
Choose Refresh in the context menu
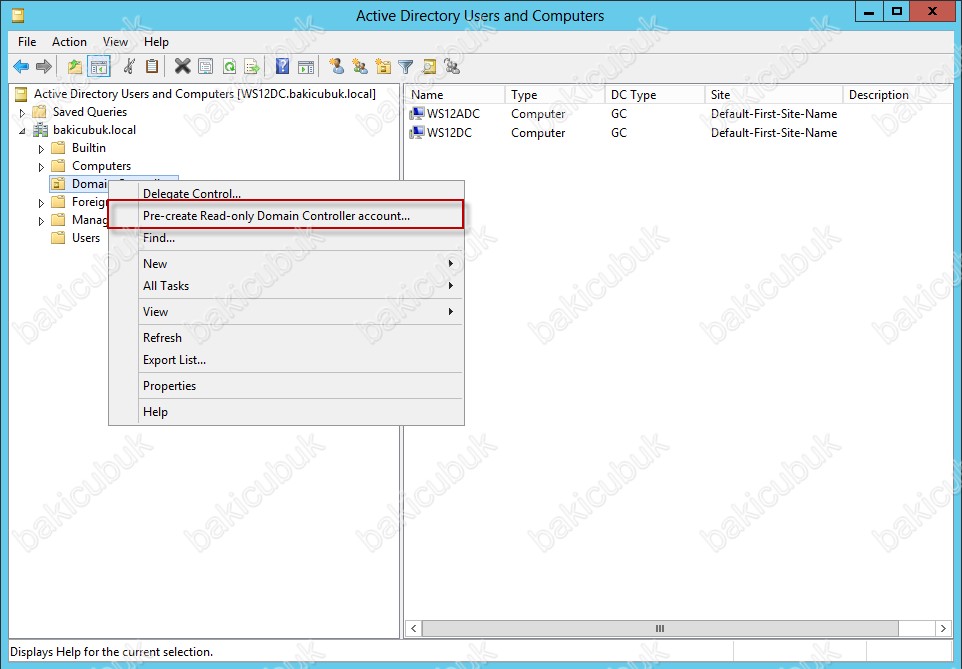click(286, 338)
